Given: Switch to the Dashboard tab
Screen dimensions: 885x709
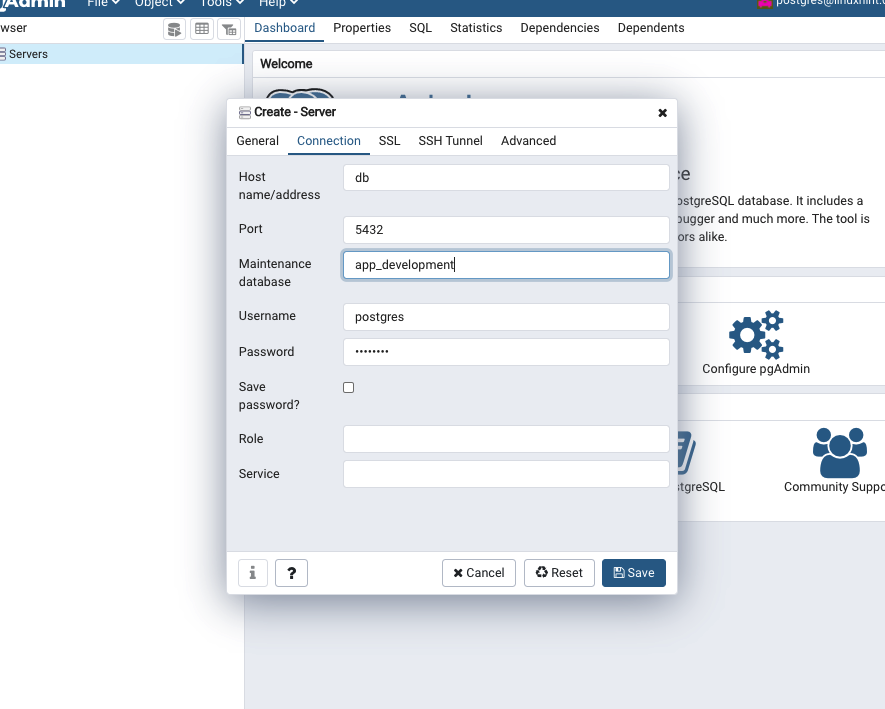Looking at the screenshot, I should coord(284,28).
